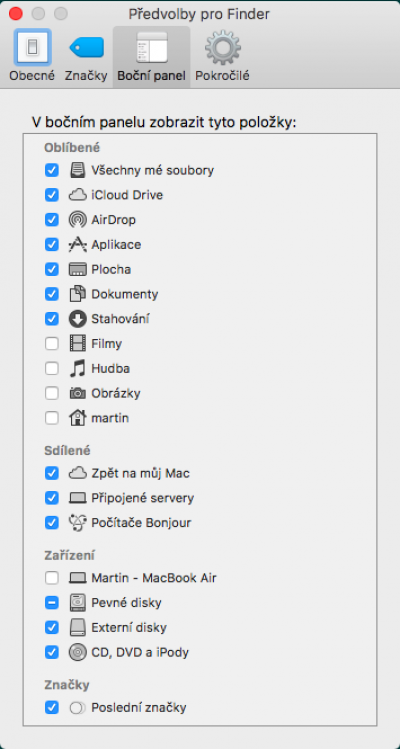
Task: Open the Obecné preferences tab
Action: (32, 55)
